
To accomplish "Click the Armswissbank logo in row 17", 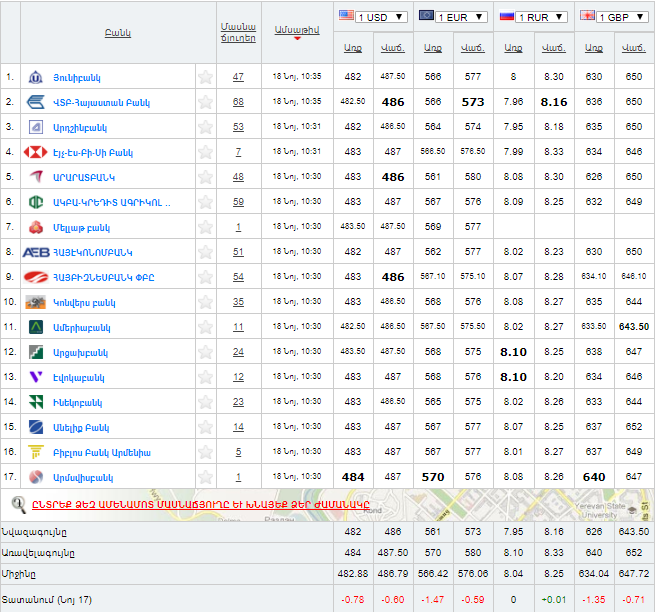I will point(36,477).
